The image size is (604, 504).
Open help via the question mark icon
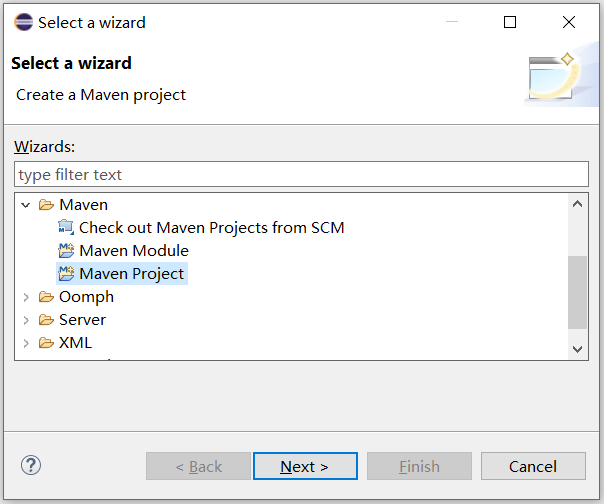31,465
